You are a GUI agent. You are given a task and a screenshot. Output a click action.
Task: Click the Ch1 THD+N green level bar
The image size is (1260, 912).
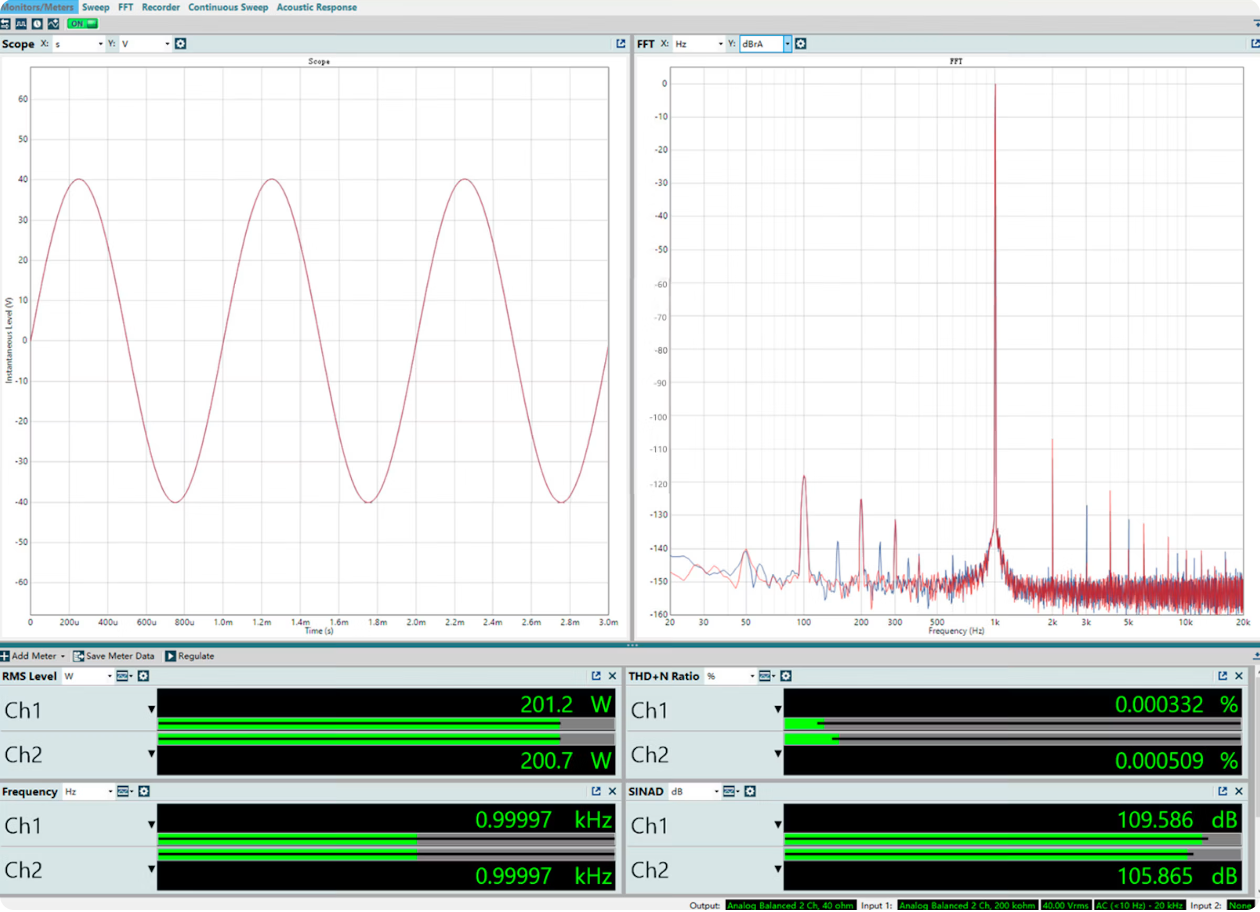803,722
